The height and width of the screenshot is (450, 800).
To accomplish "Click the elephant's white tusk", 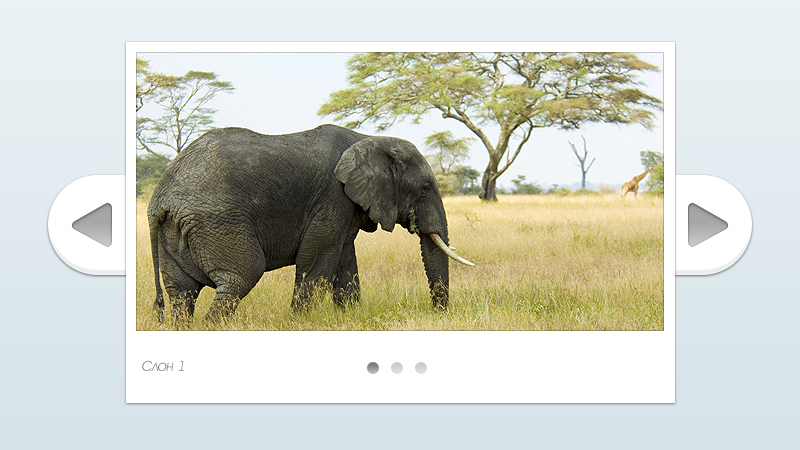I will [x=452, y=251].
